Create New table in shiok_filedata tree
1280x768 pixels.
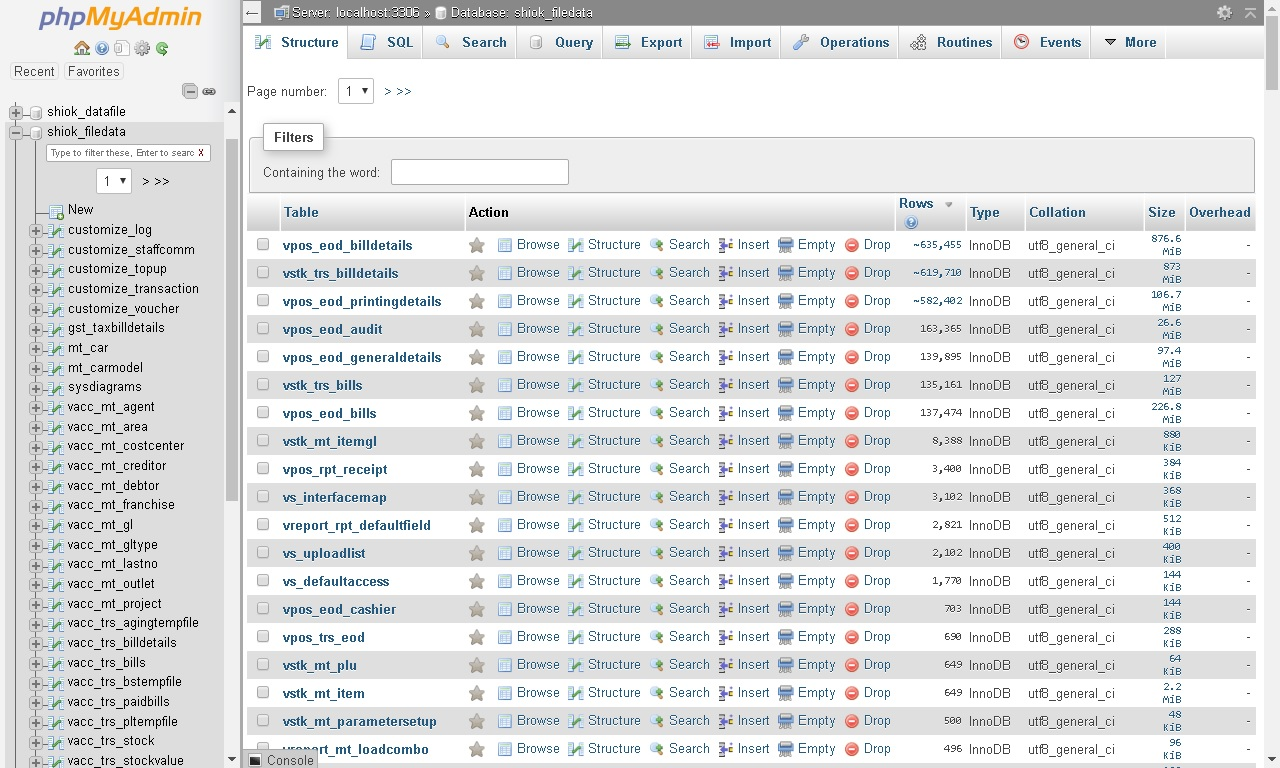[x=80, y=210]
